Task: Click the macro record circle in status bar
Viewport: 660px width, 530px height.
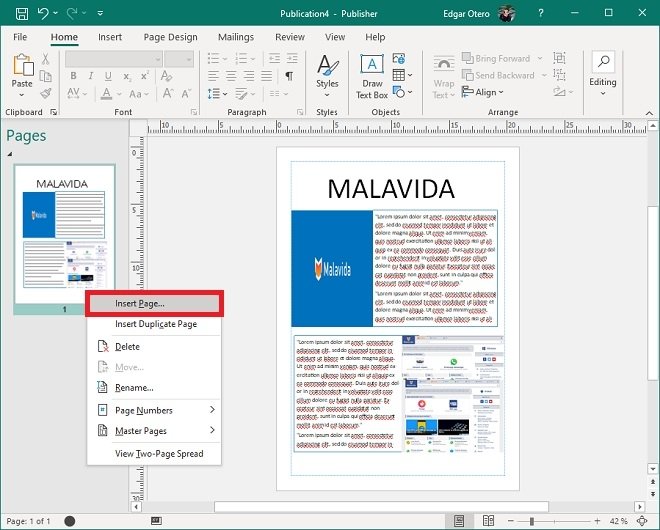Action: point(69,521)
